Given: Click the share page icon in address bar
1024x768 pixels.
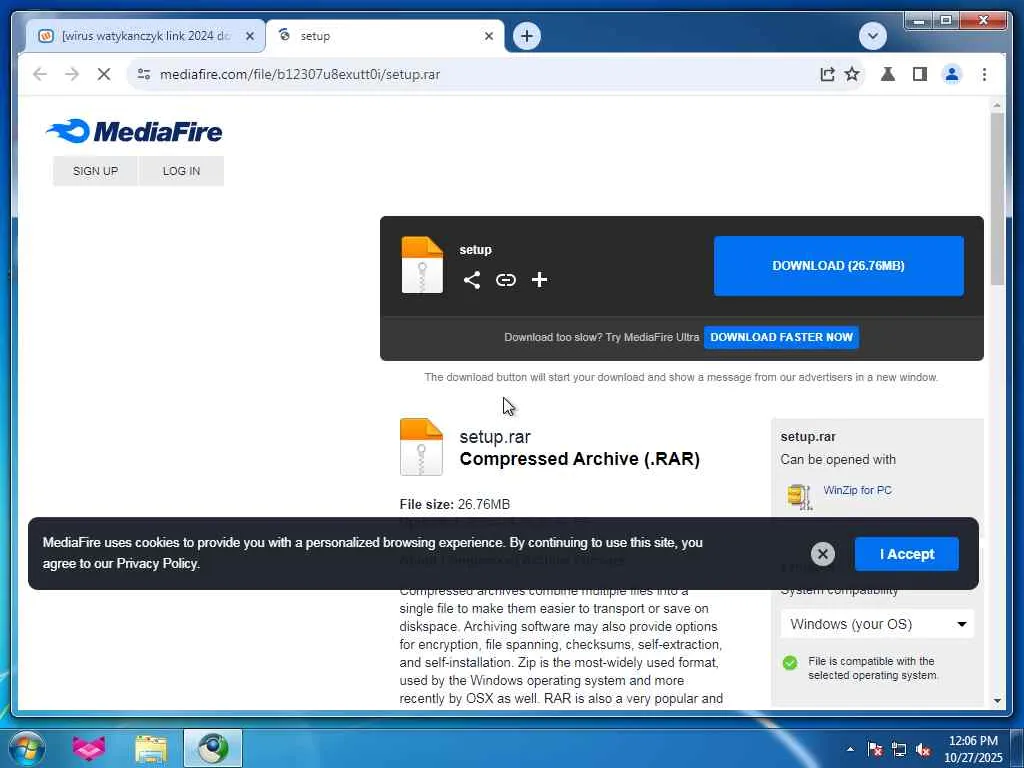Looking at the screenshot, I should [827, 74].
